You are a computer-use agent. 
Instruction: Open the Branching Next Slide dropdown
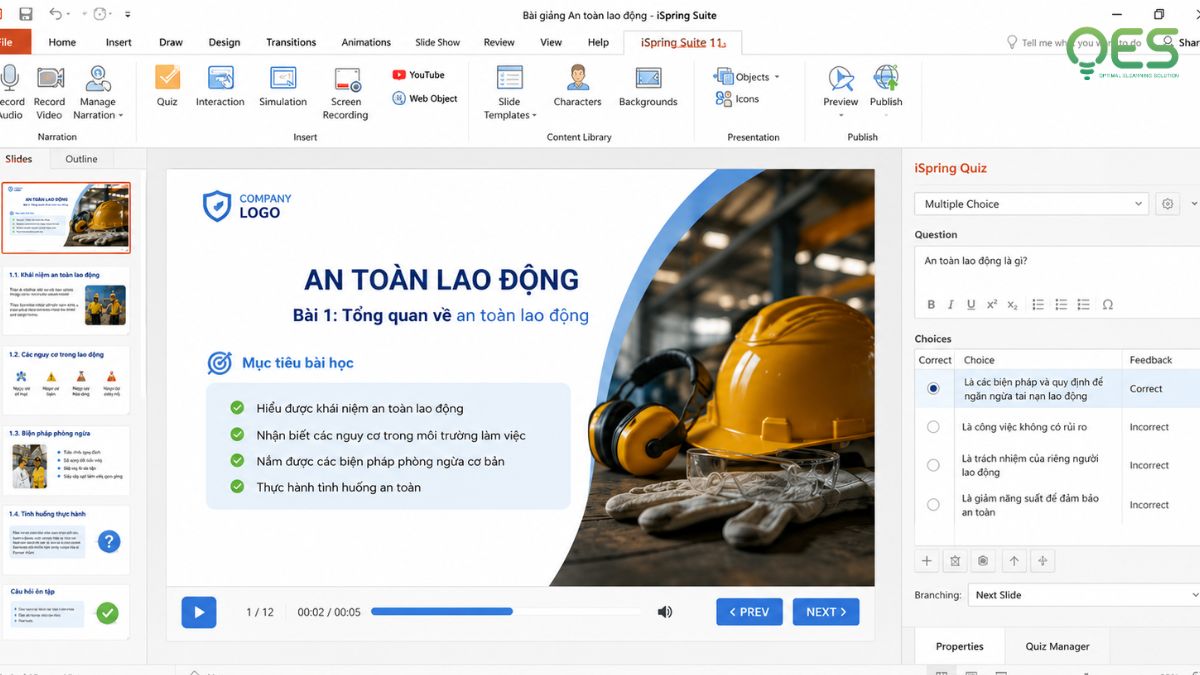click(x=1084, y=595)
